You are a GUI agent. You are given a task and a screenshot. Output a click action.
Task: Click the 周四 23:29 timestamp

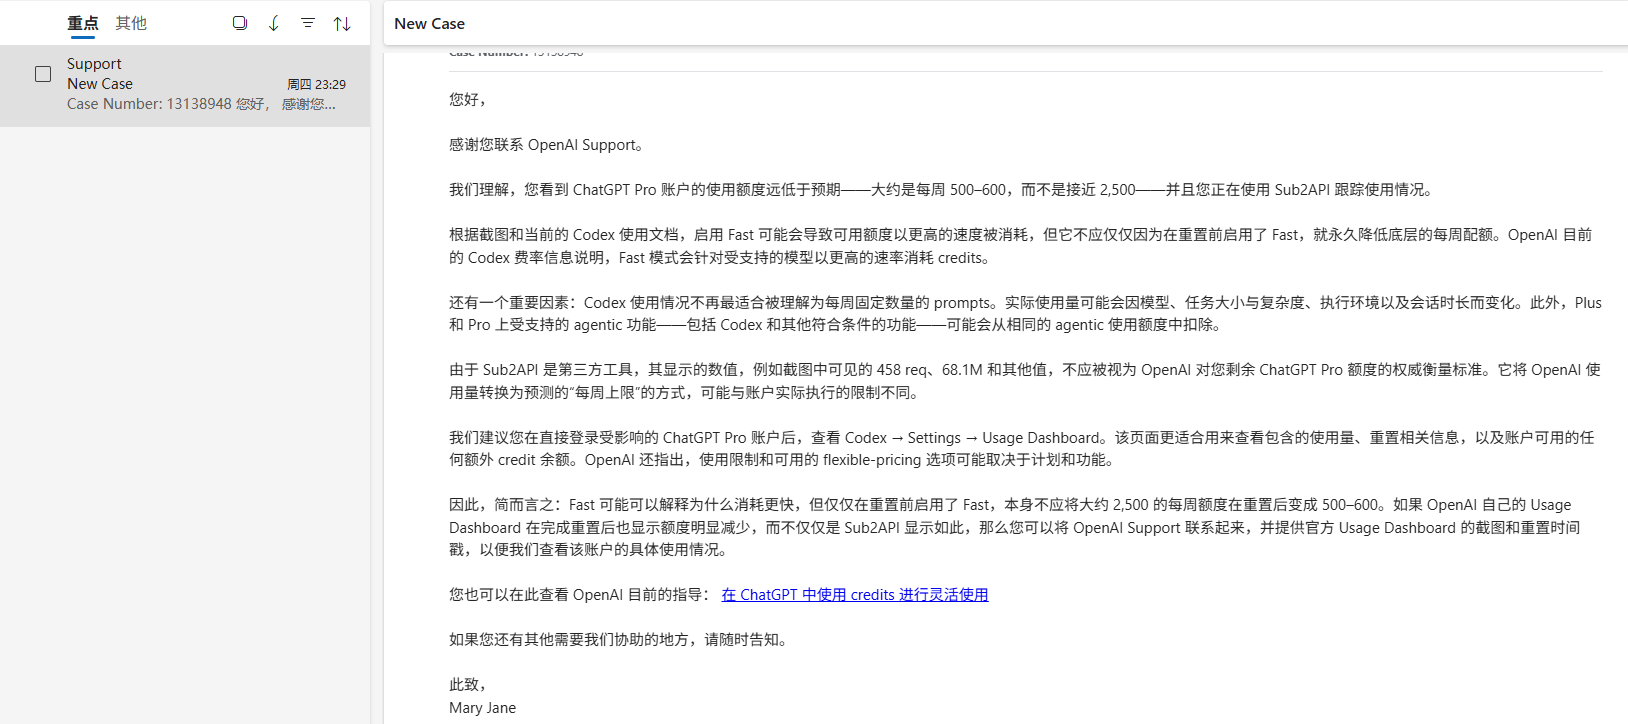[x=316, y=85]
